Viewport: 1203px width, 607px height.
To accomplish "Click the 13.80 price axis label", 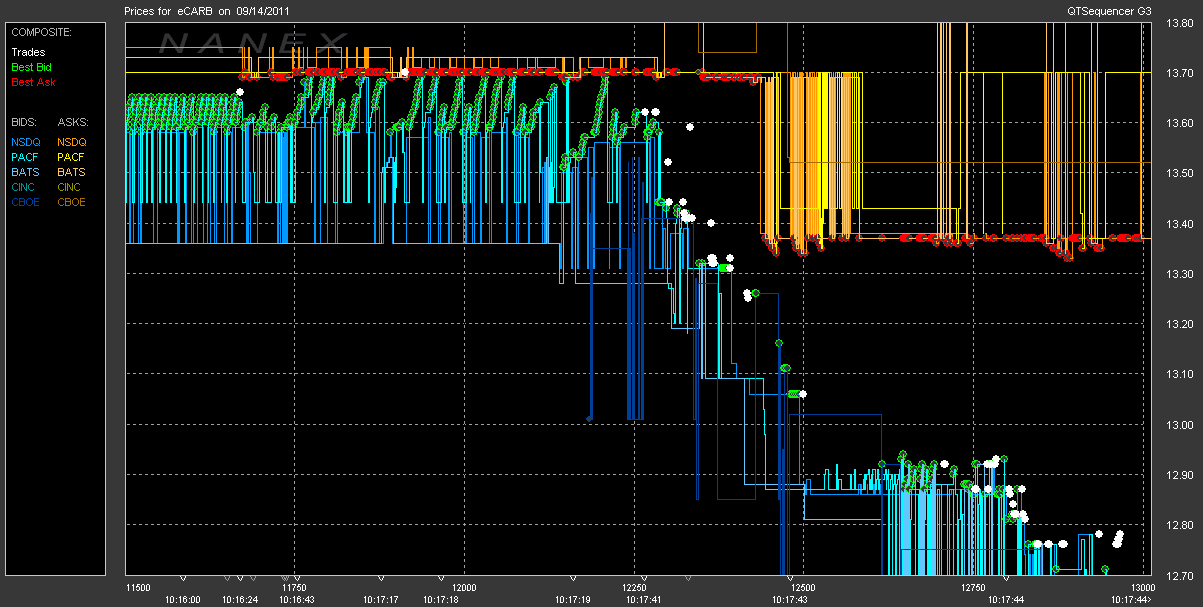I will pos(1180,23).
